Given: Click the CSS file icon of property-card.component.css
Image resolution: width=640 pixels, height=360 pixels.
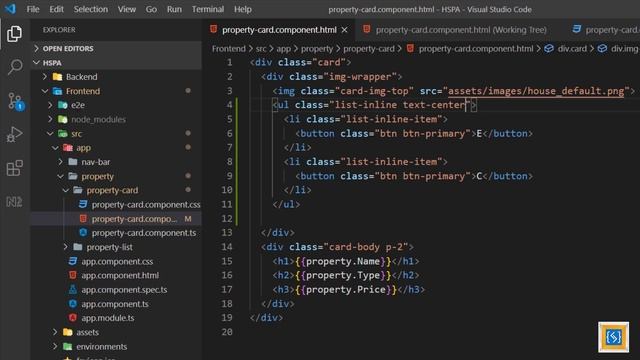Looking at the screenshot, I should coord(83,204).
